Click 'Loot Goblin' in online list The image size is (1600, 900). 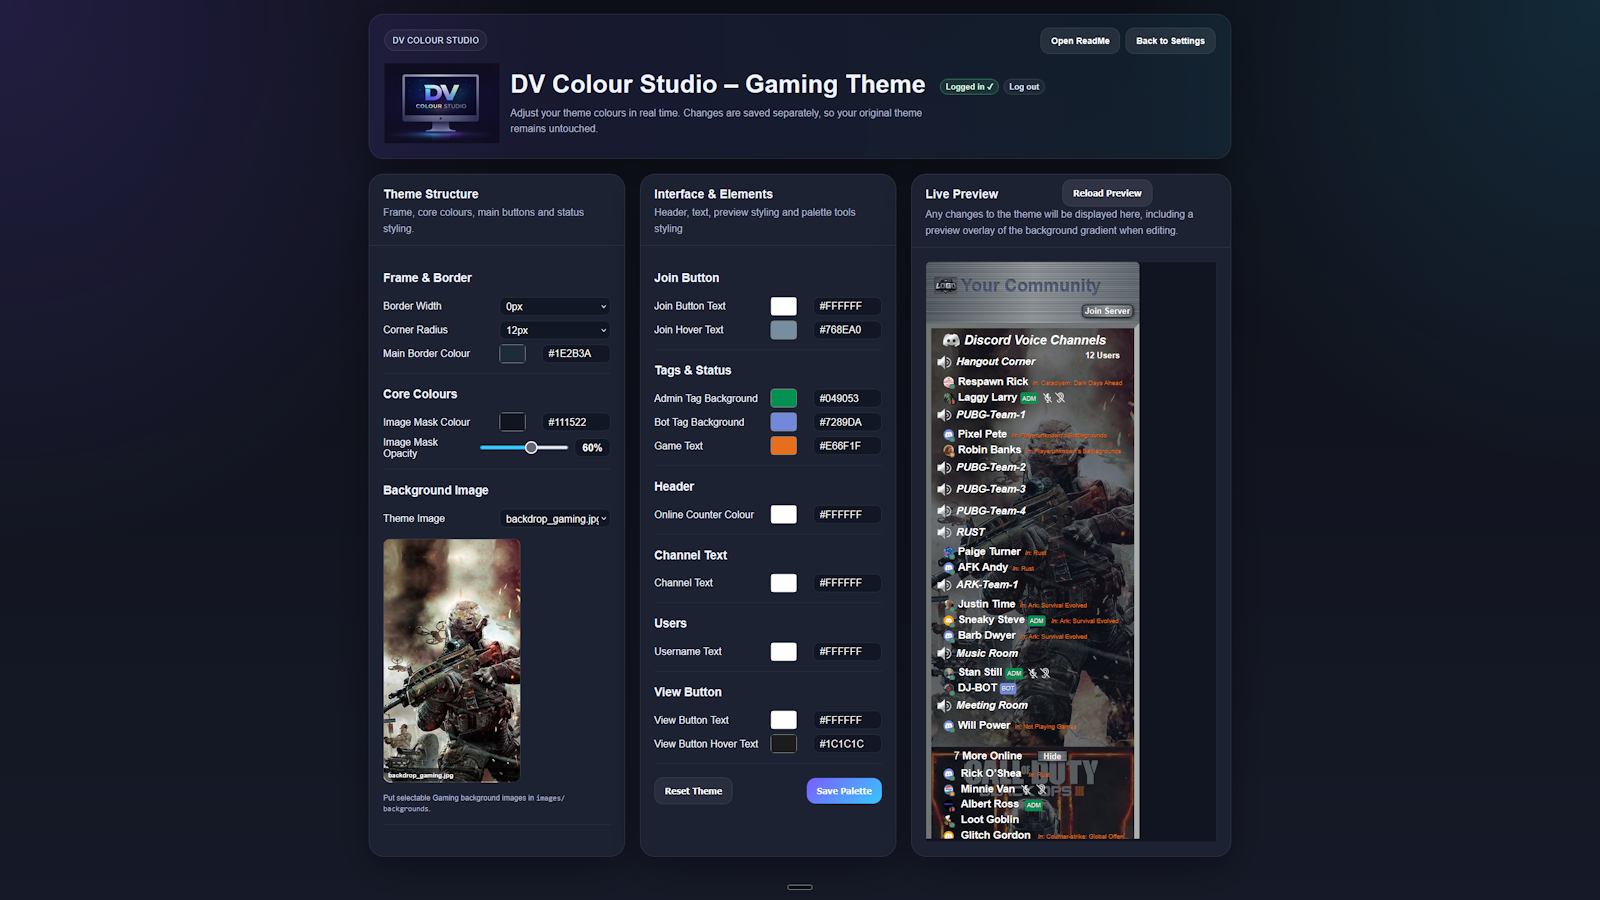tap(990, 820)
